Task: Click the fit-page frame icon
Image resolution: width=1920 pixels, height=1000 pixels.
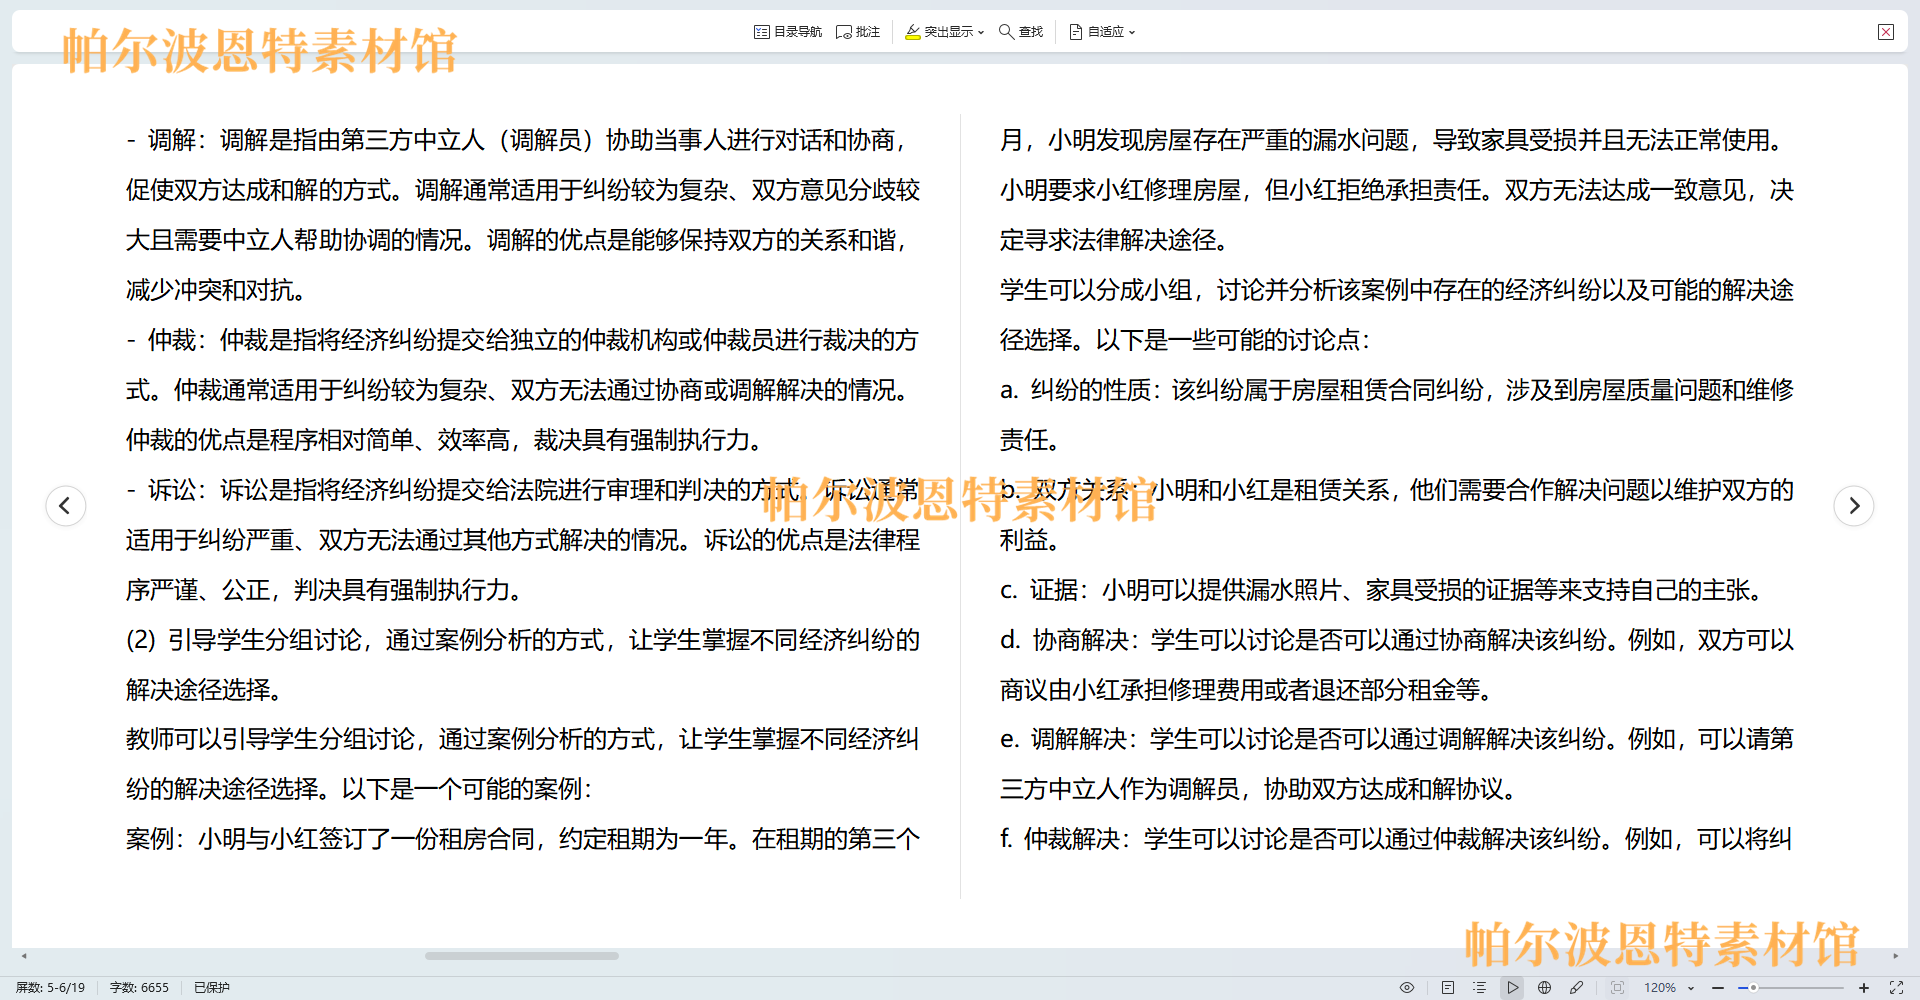Action: [x=1618, y=987]
